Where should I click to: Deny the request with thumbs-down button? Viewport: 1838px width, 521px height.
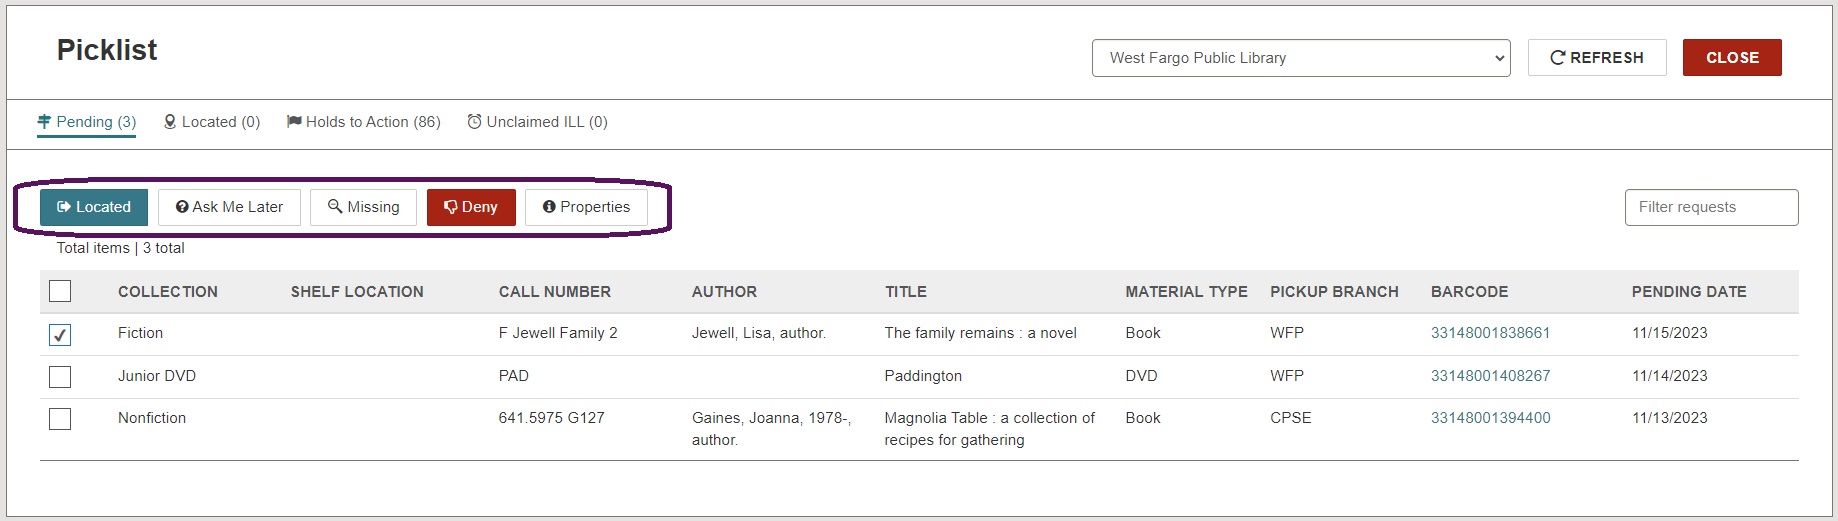coord(471,207)
